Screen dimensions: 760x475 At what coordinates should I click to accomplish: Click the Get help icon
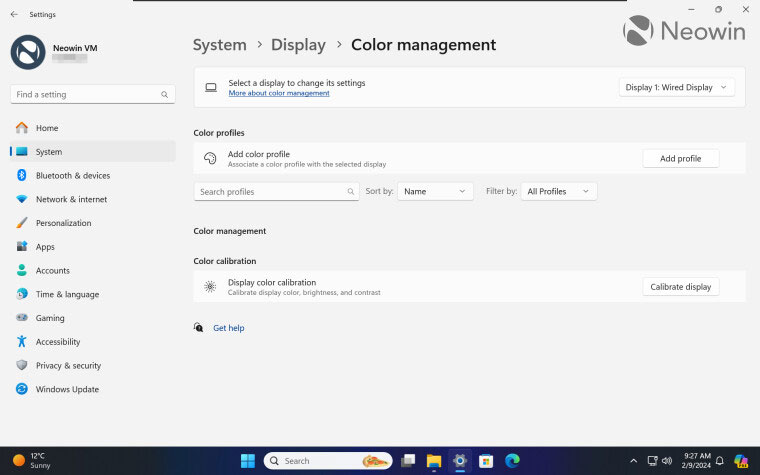(199, 328)
